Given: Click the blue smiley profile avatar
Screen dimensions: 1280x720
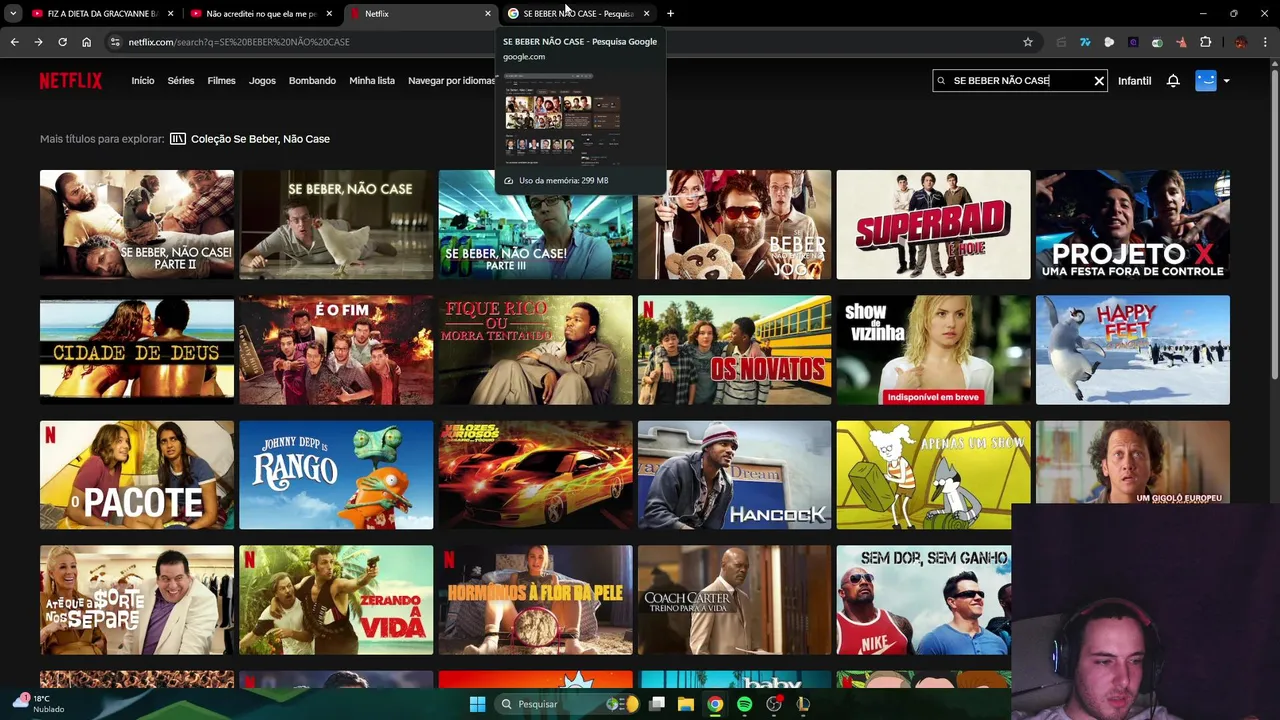Looking at the screenshot, I should click(x=1206, y=81).
